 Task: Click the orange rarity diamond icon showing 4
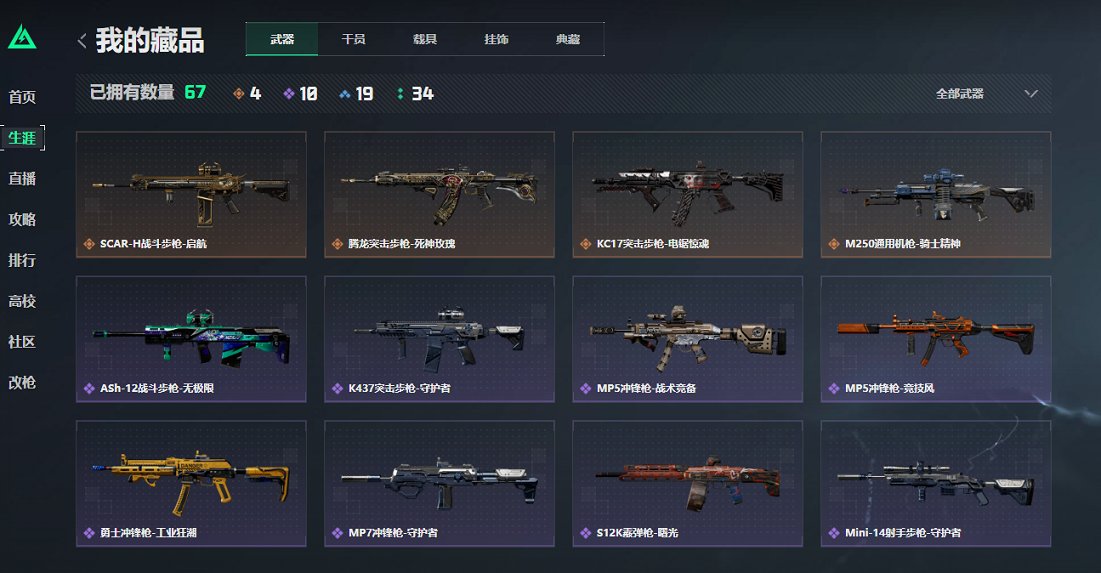tap(239, 93)
